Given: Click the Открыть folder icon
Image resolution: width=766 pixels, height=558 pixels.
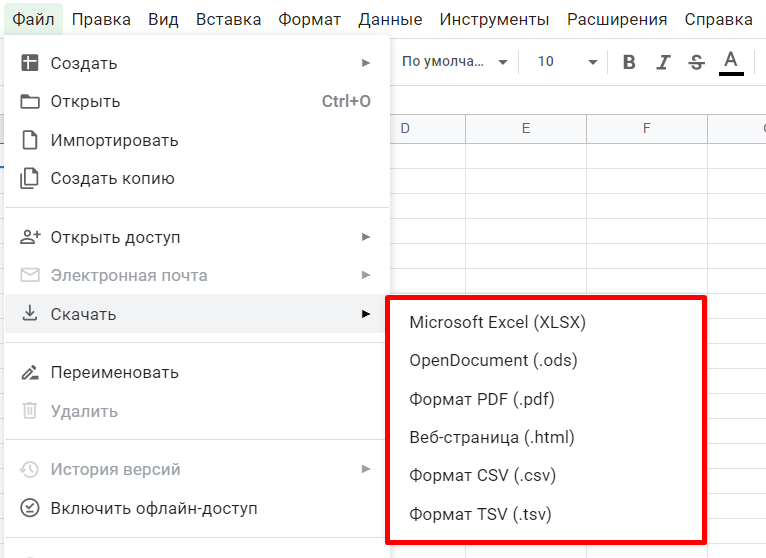Looking at the screenshot, I should (30, 102).
